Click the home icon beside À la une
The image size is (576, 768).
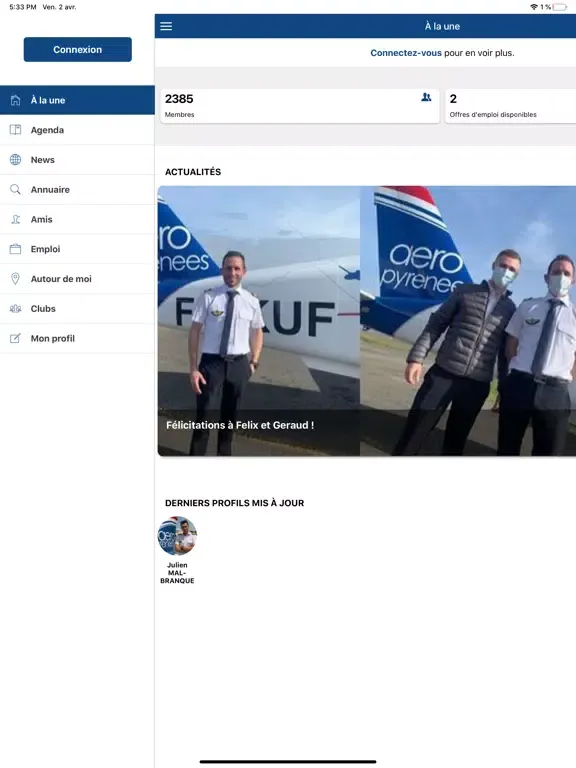tap(15, 100)
